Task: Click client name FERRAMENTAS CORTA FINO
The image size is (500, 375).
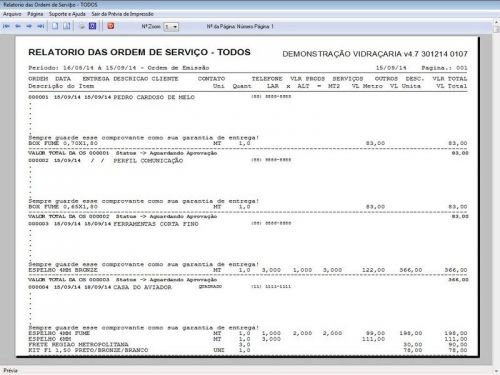Action: tap(156, 224)
